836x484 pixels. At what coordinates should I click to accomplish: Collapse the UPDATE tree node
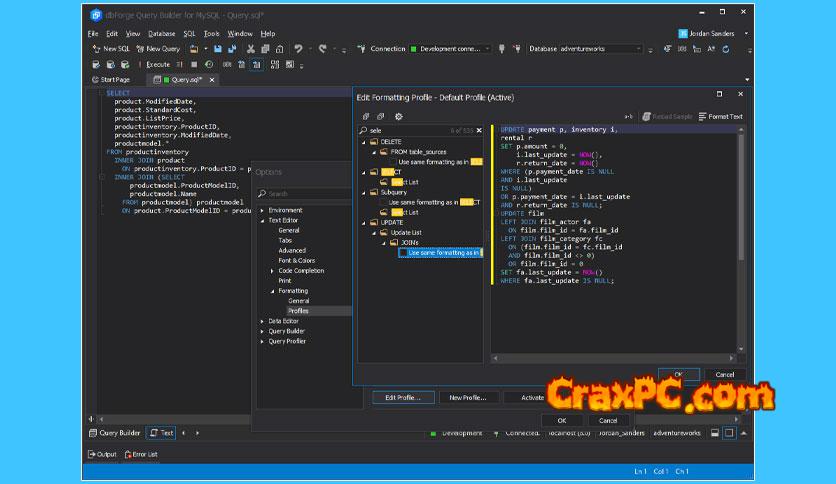(363, 222)
